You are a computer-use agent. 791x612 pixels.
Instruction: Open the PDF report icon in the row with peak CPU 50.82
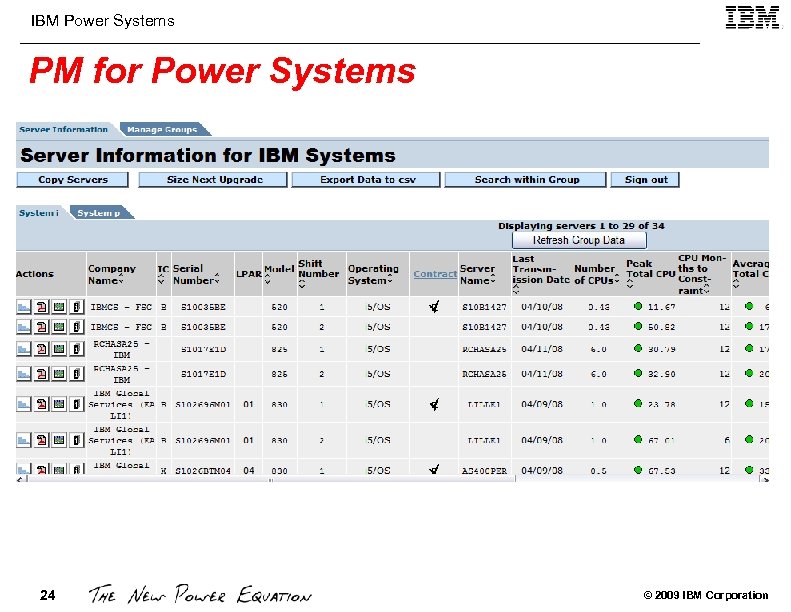pos(42,327)
